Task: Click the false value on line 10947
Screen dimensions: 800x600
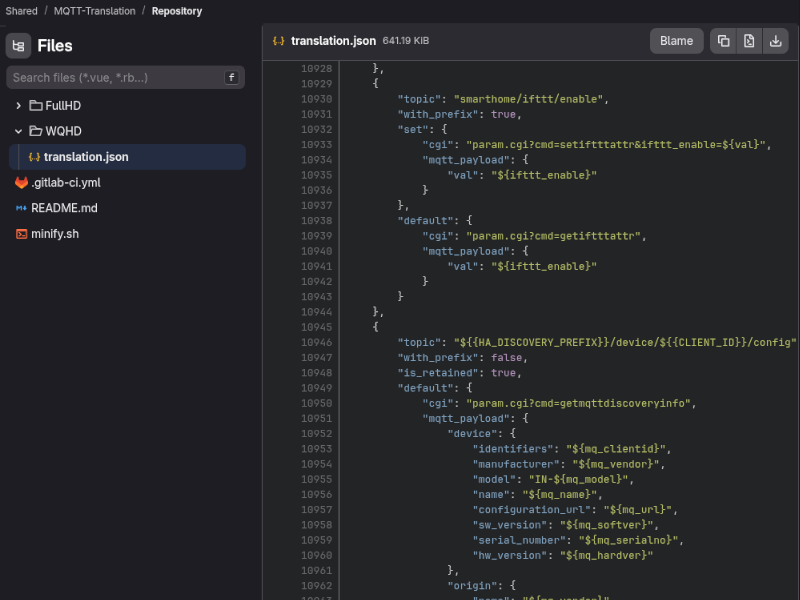Action: pos(506,358)
